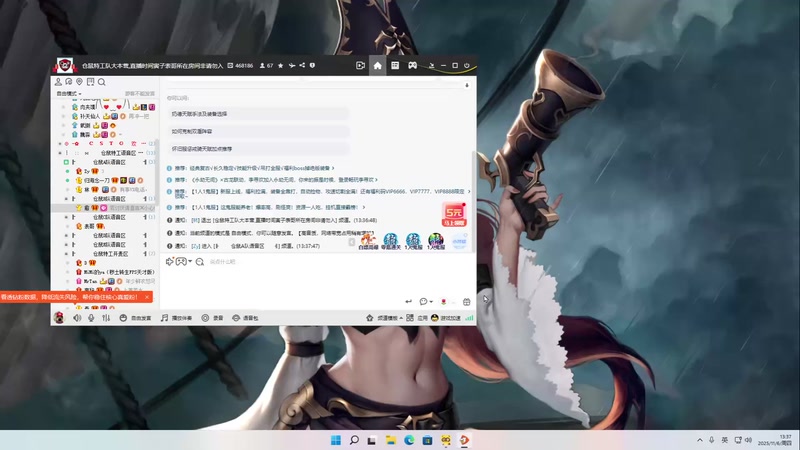Share the channel via share icon

click(x=302, y=65)
